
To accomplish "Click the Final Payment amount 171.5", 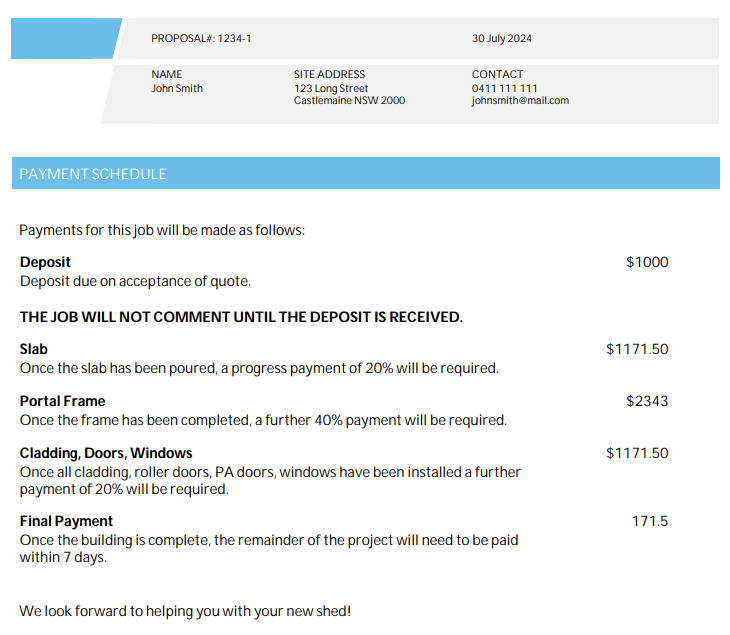I will [x=650, y=521].
